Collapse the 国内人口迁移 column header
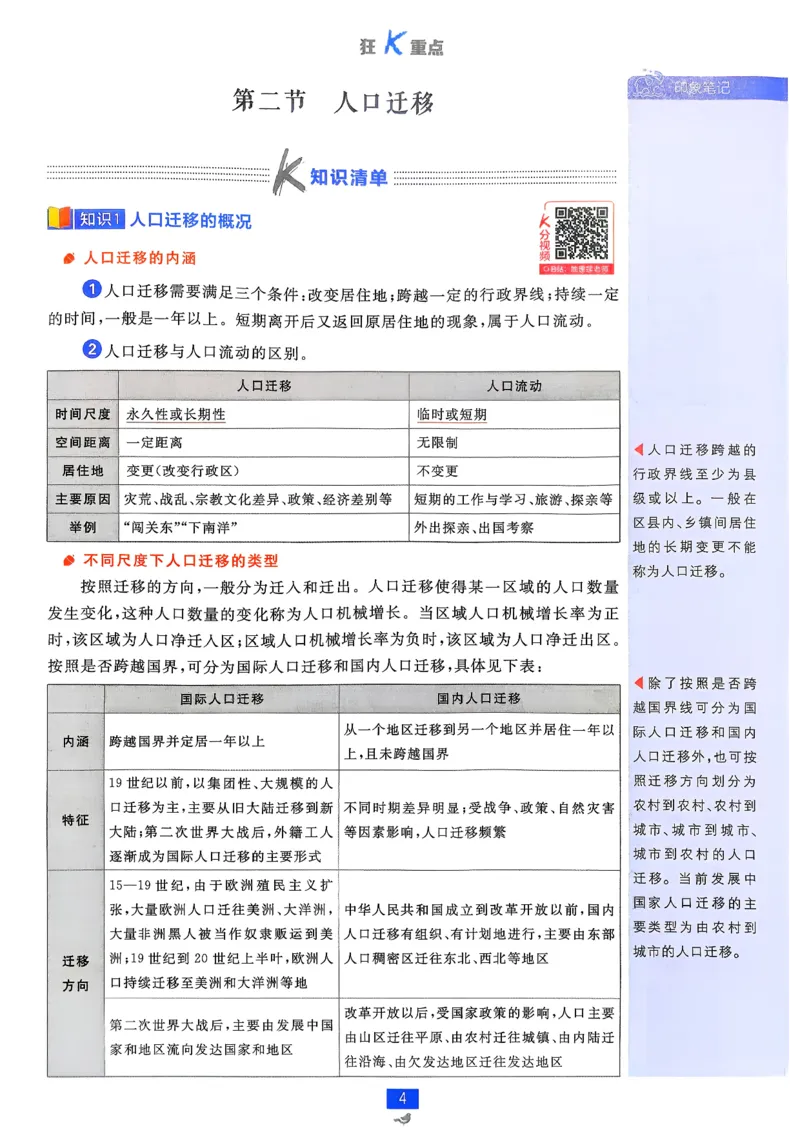Screen dimensions: 800x1130 tap(488, 697)
